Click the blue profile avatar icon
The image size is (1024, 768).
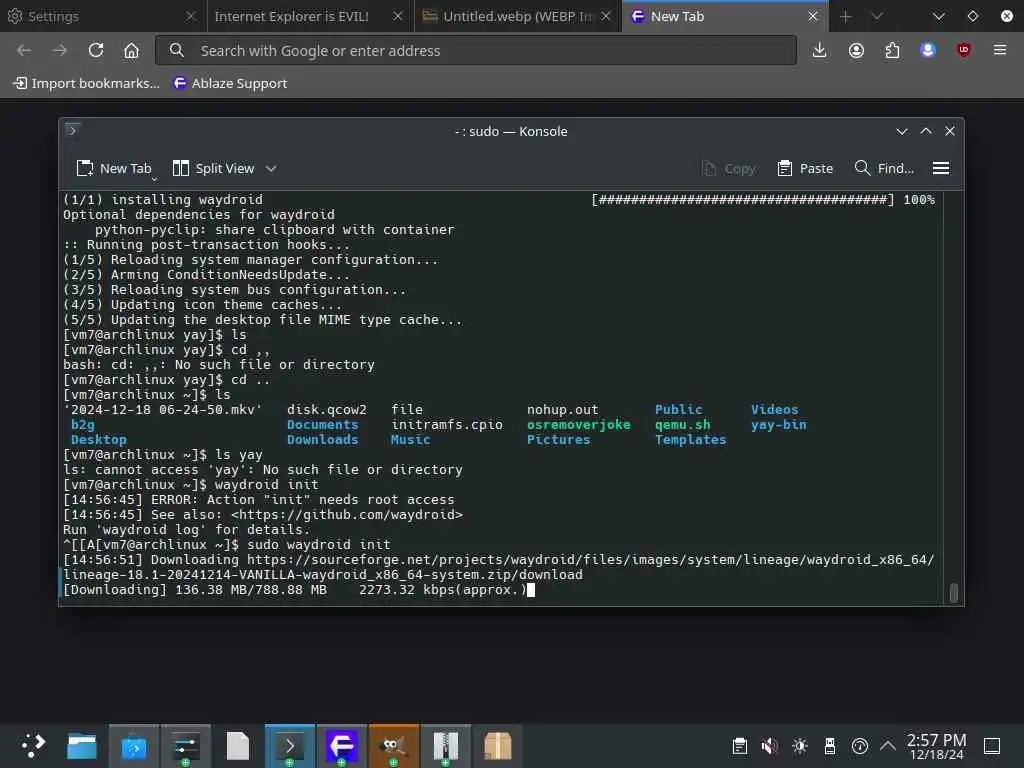(x=928, y=50)
